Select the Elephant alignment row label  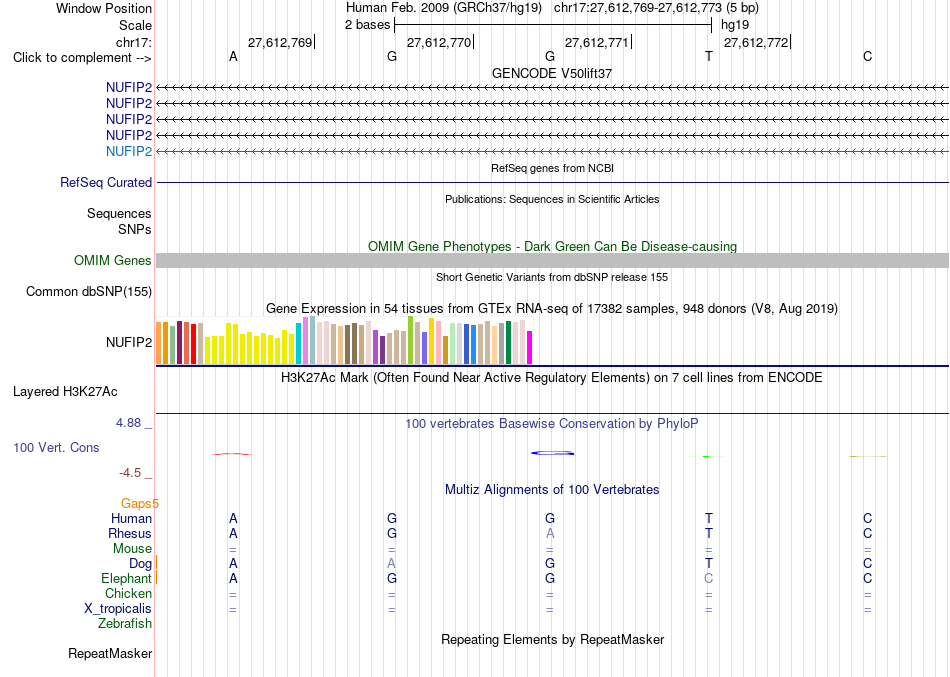click(x=126, y=579)
